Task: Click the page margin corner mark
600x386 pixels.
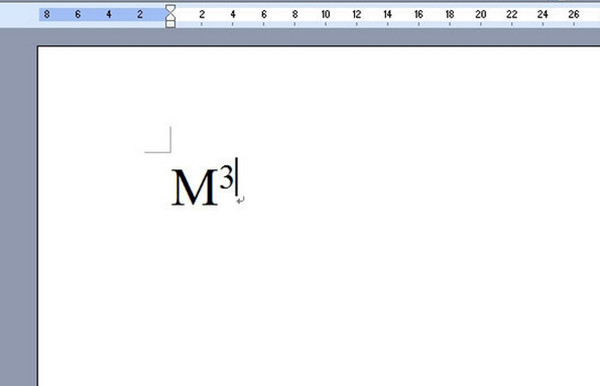Action: click(158, 140)
